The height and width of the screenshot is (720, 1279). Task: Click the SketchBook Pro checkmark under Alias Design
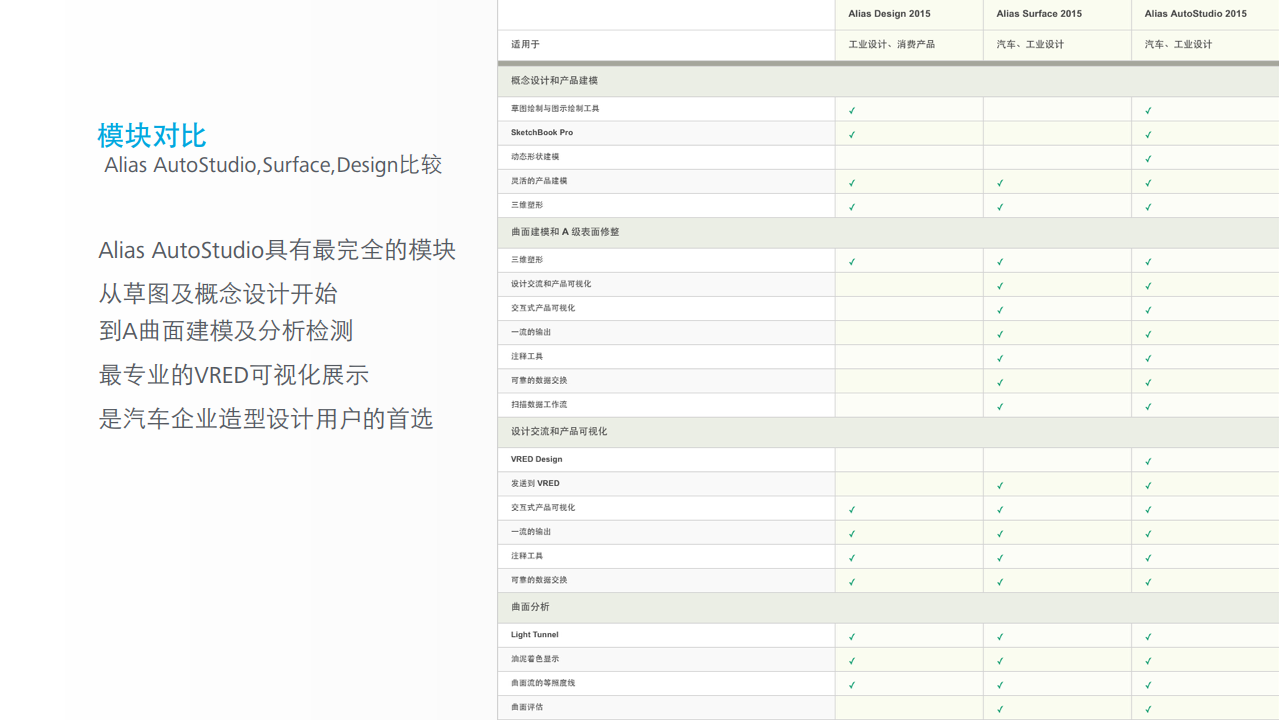point(852,134)
